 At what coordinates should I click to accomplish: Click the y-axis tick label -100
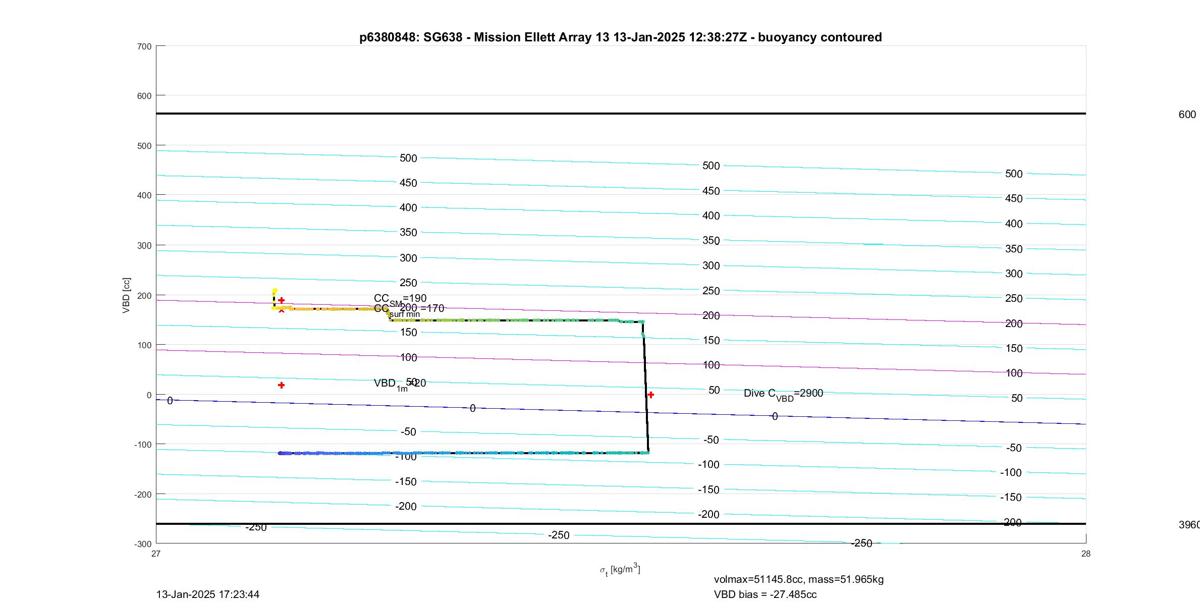click(142, 445)
